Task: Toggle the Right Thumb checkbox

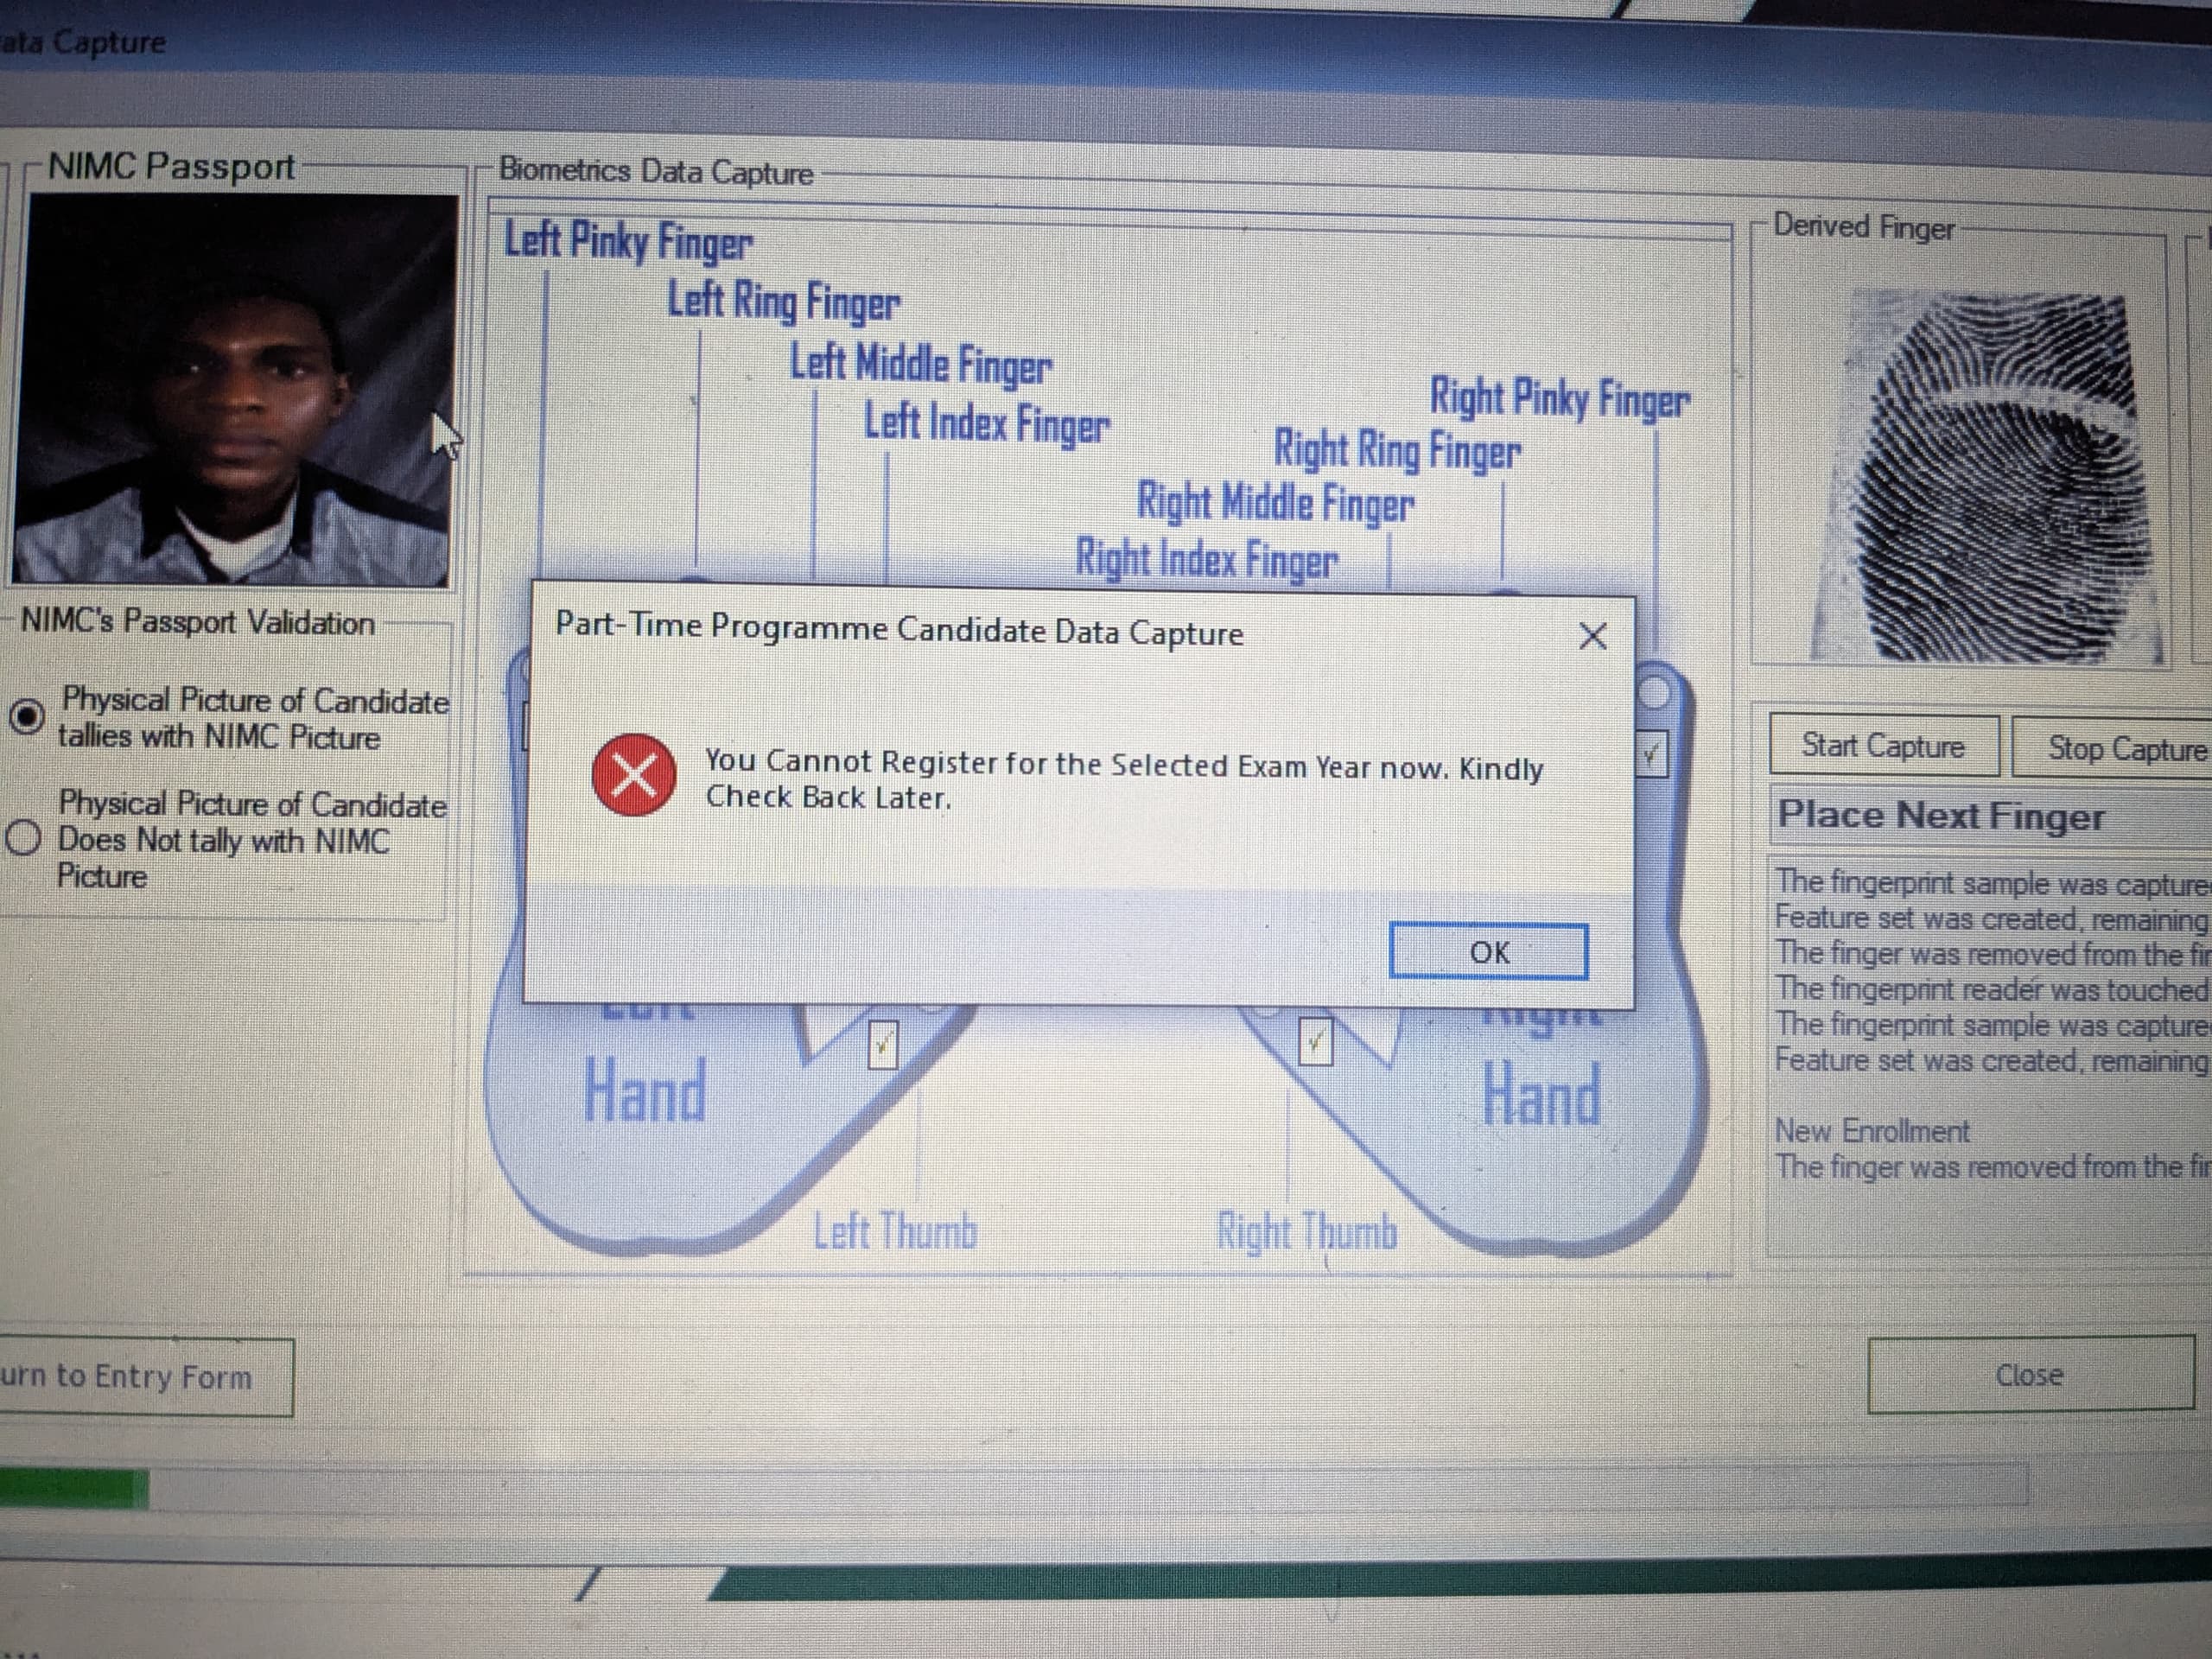Action: (1315, 1042)
